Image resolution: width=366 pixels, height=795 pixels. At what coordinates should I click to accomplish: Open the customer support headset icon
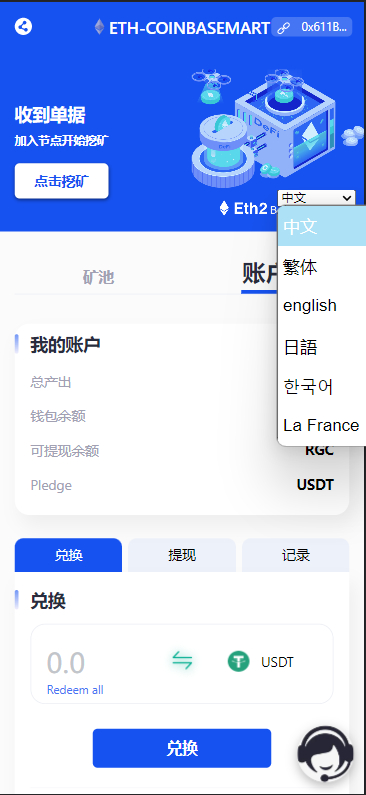coord(325,754)
